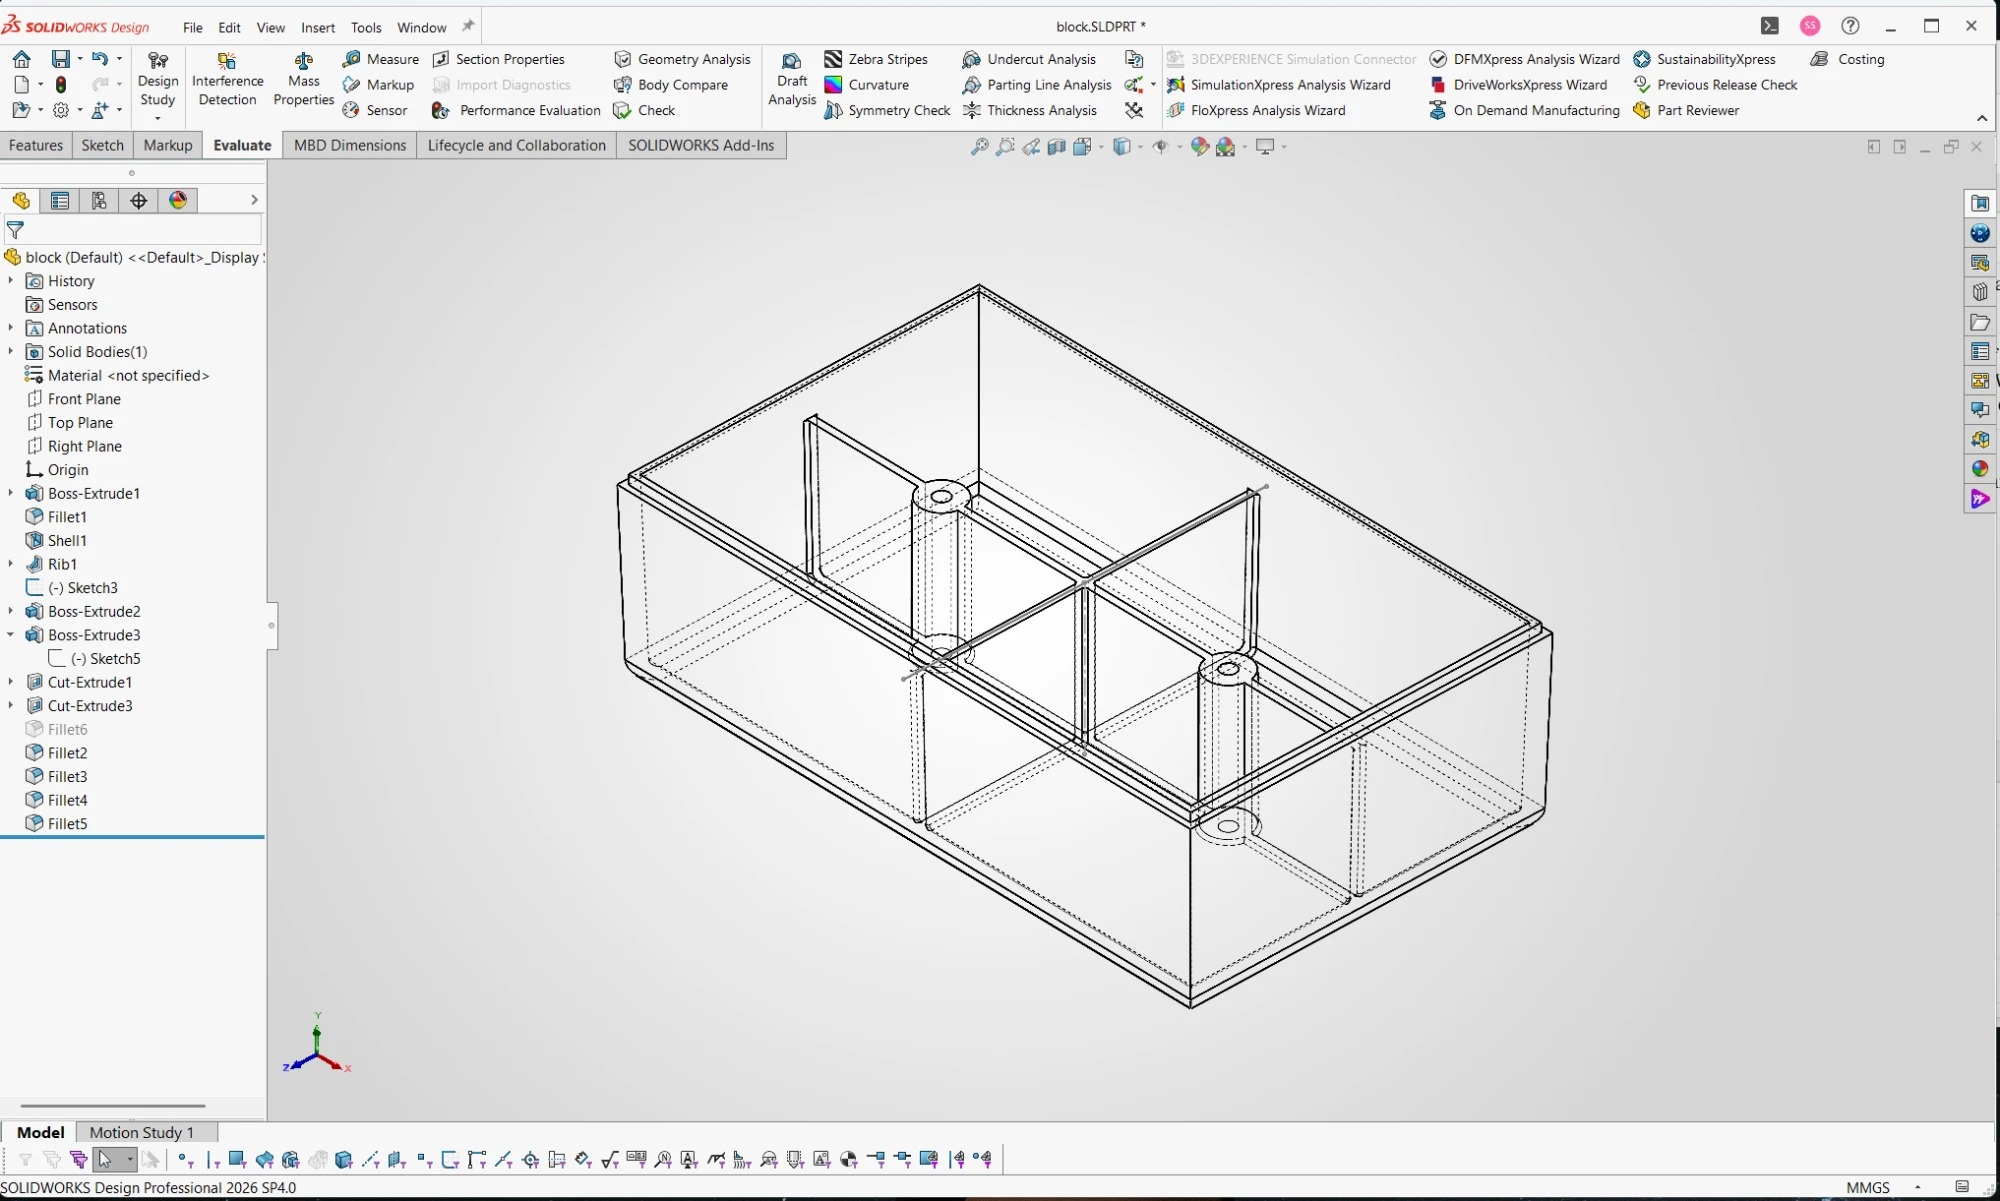Image resolution: width=2000 pixels, height=1201 pixels.
Task: Launch SimulationXpress Analysis Wizard
Action: pos(1279,85)
